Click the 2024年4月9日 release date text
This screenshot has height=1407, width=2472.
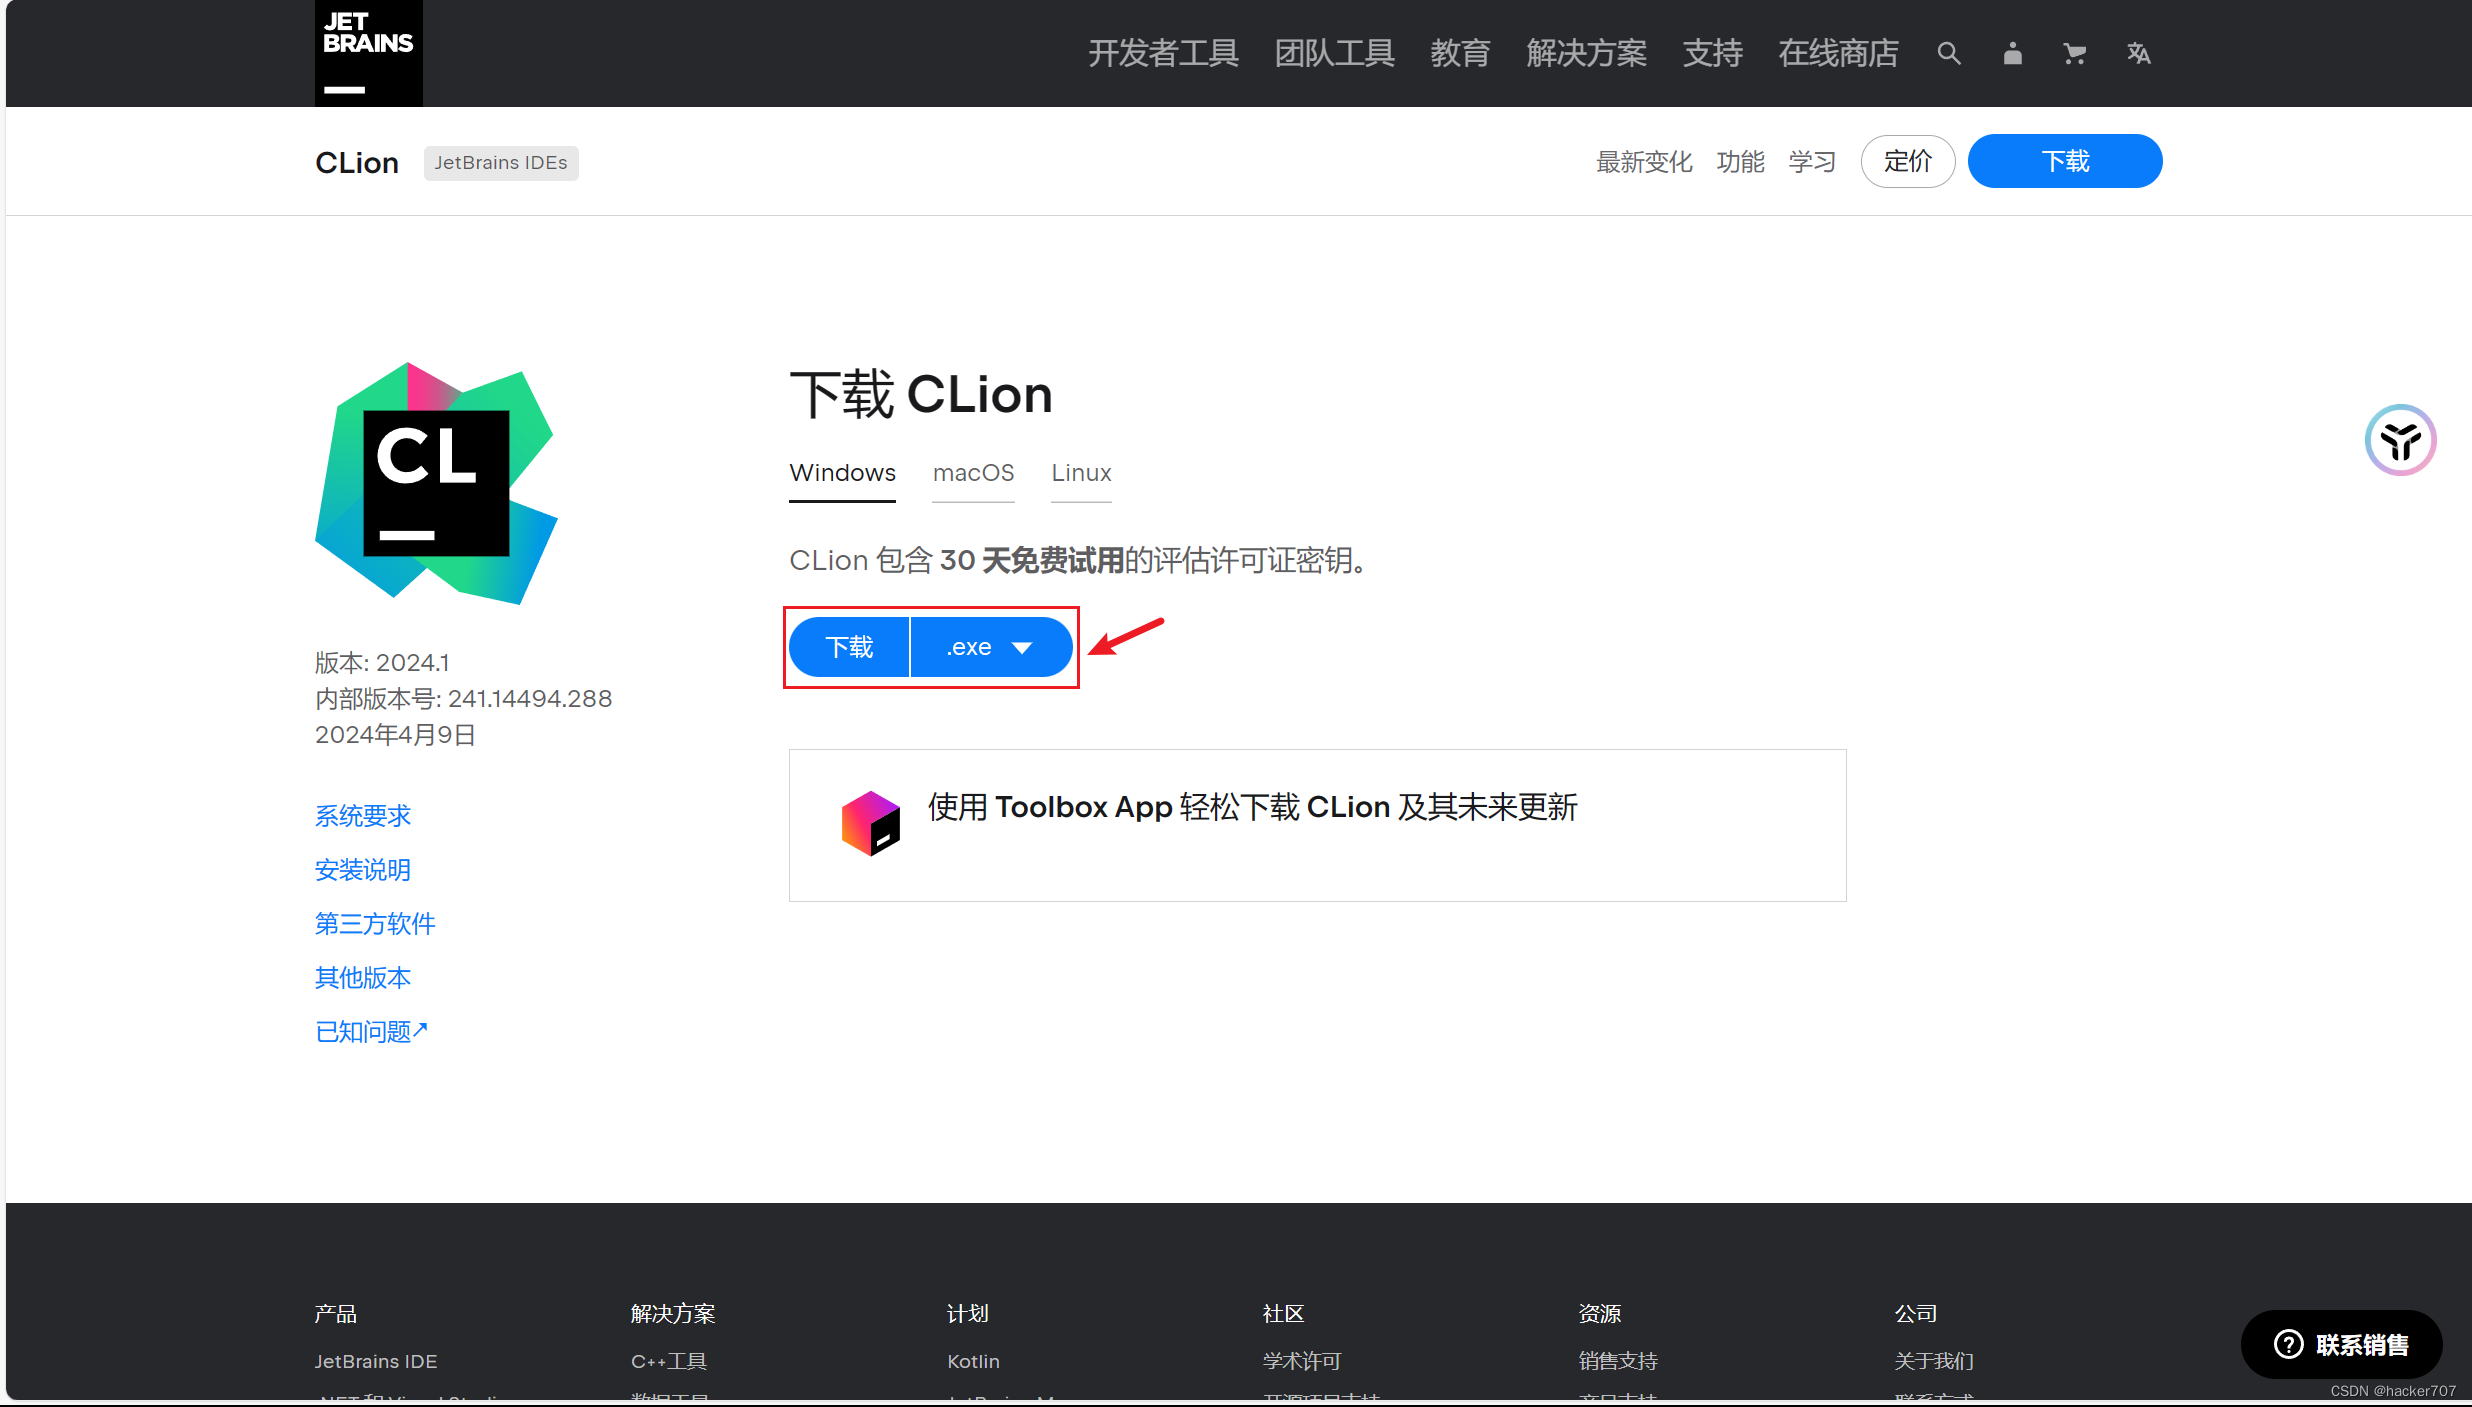[395, 735]
